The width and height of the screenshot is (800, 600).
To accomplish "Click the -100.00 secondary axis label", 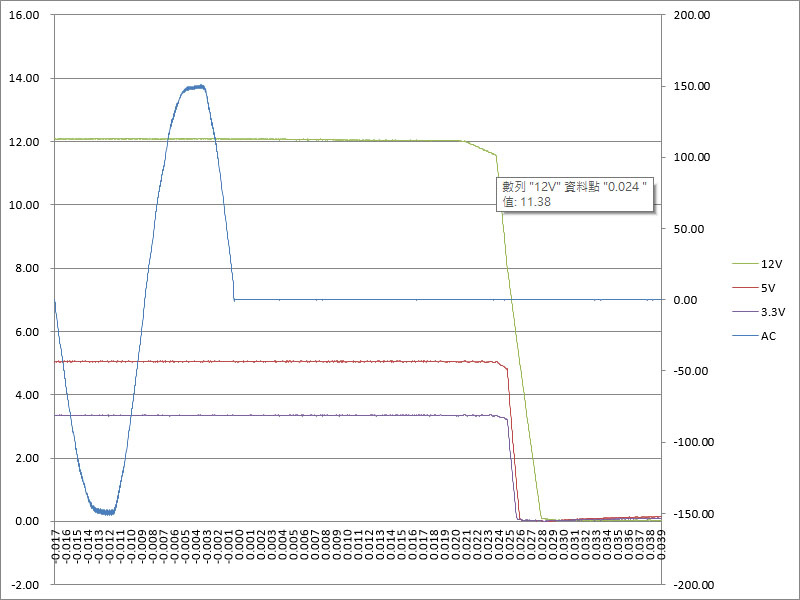I will click(x=694, y=442).
